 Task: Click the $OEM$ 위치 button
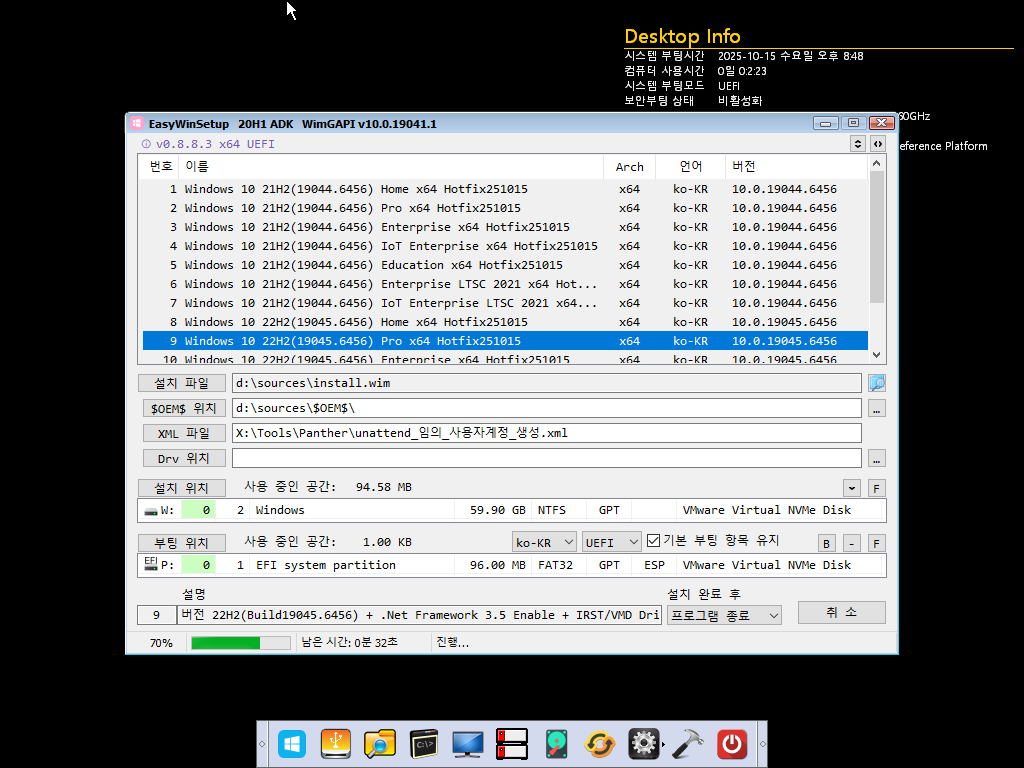tap(184, 408)
